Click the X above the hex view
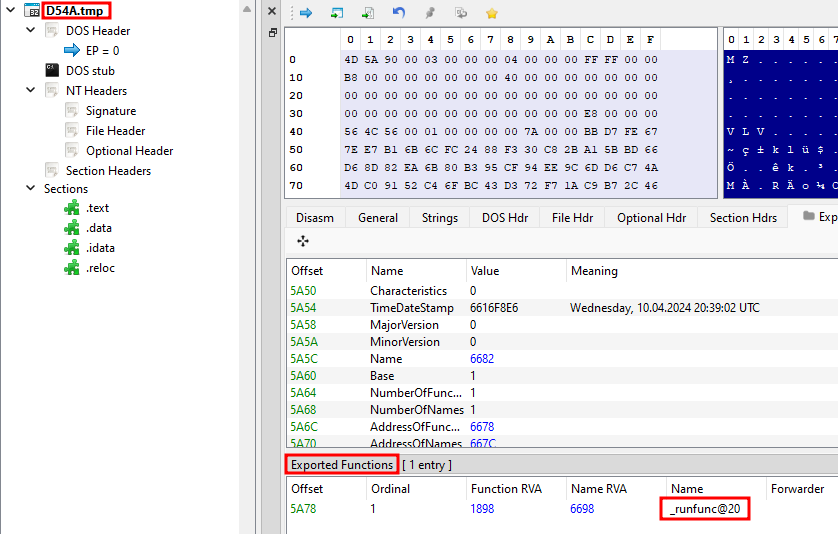Image resolution: width=838 pixels, height=534 pixels. 272,11
